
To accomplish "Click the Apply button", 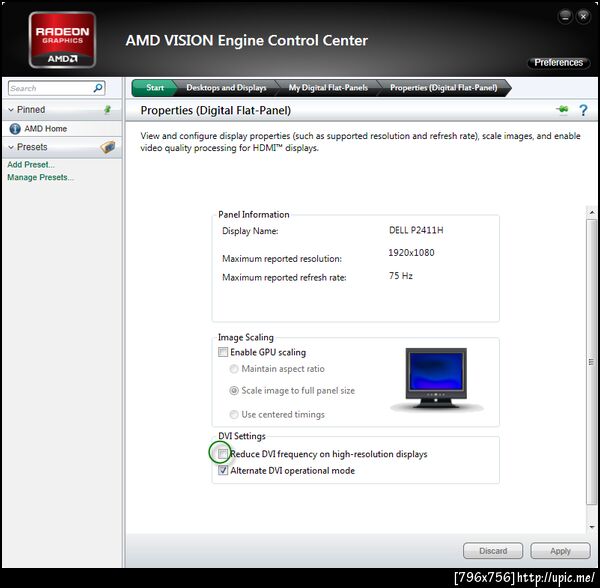I will pos(560,551).
